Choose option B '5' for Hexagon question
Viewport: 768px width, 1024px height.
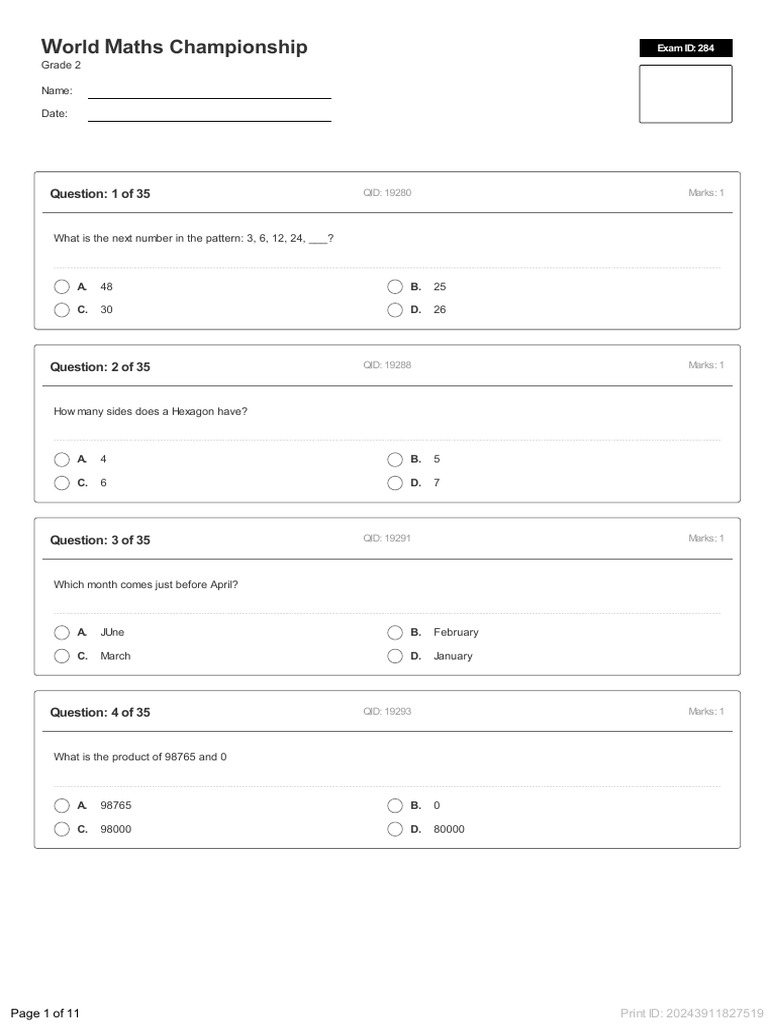point(395,460)
